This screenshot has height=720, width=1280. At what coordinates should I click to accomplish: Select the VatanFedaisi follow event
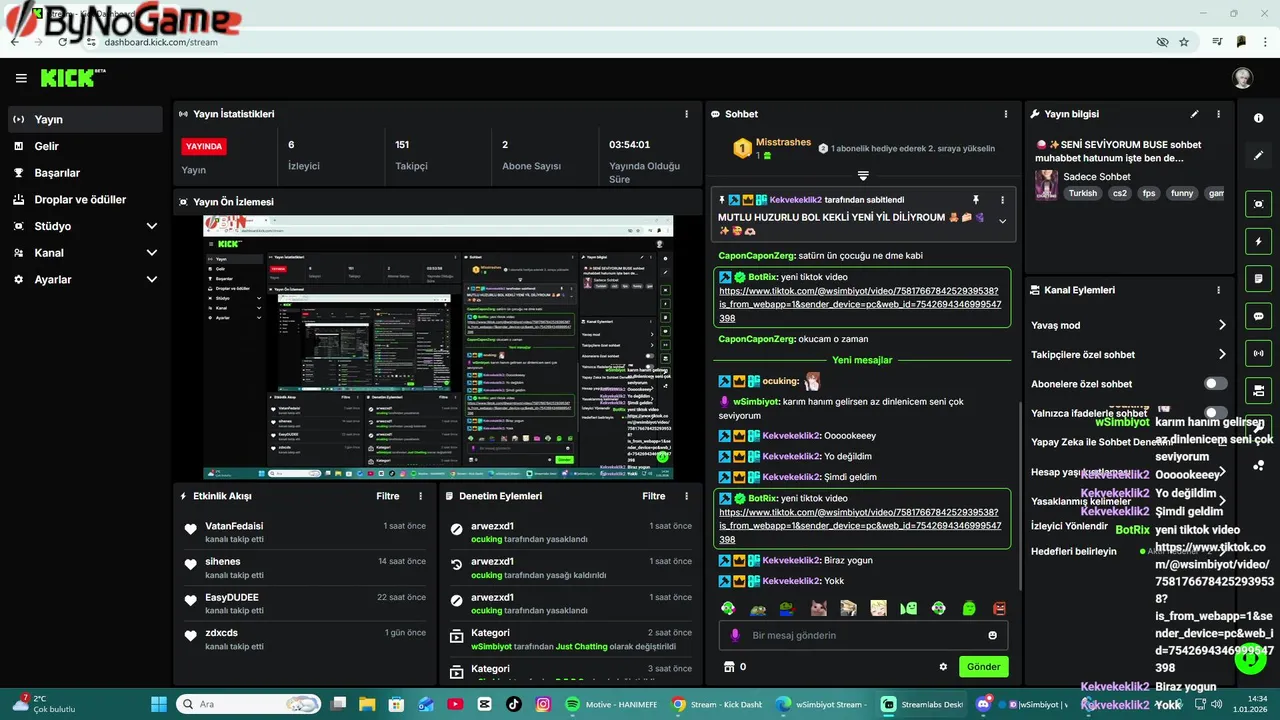pos(305,532)
